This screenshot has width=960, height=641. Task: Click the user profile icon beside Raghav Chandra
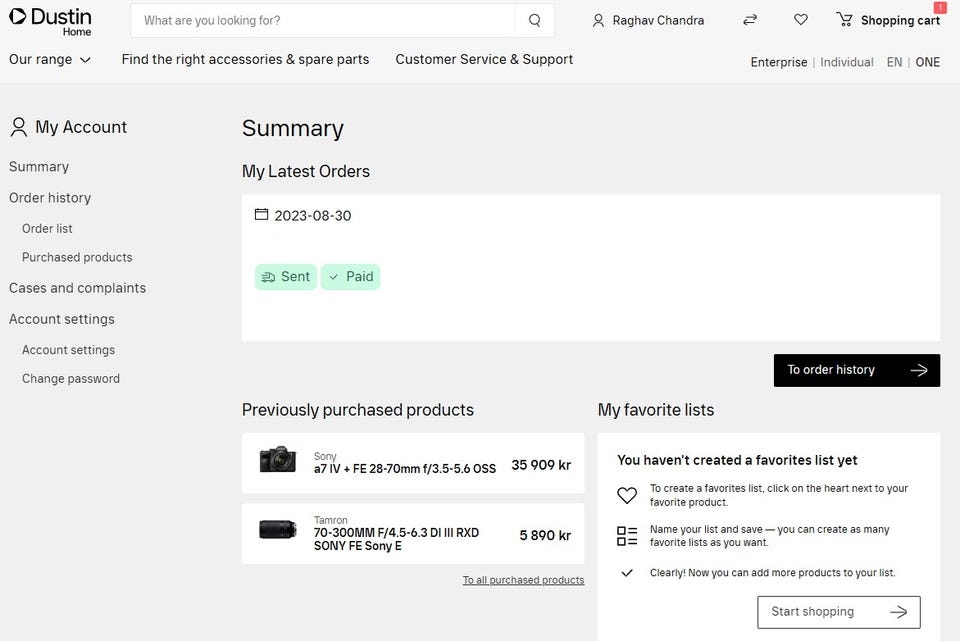[598, 20]
